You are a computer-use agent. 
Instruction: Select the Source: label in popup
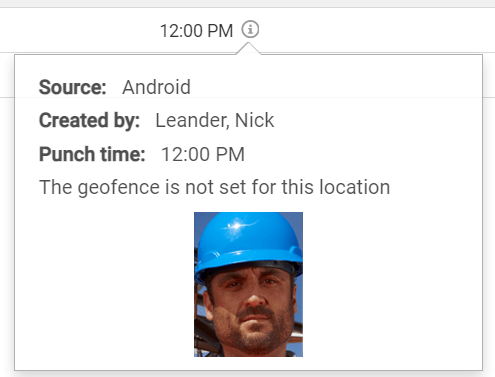pyautogui.click(x=73, y=87)
